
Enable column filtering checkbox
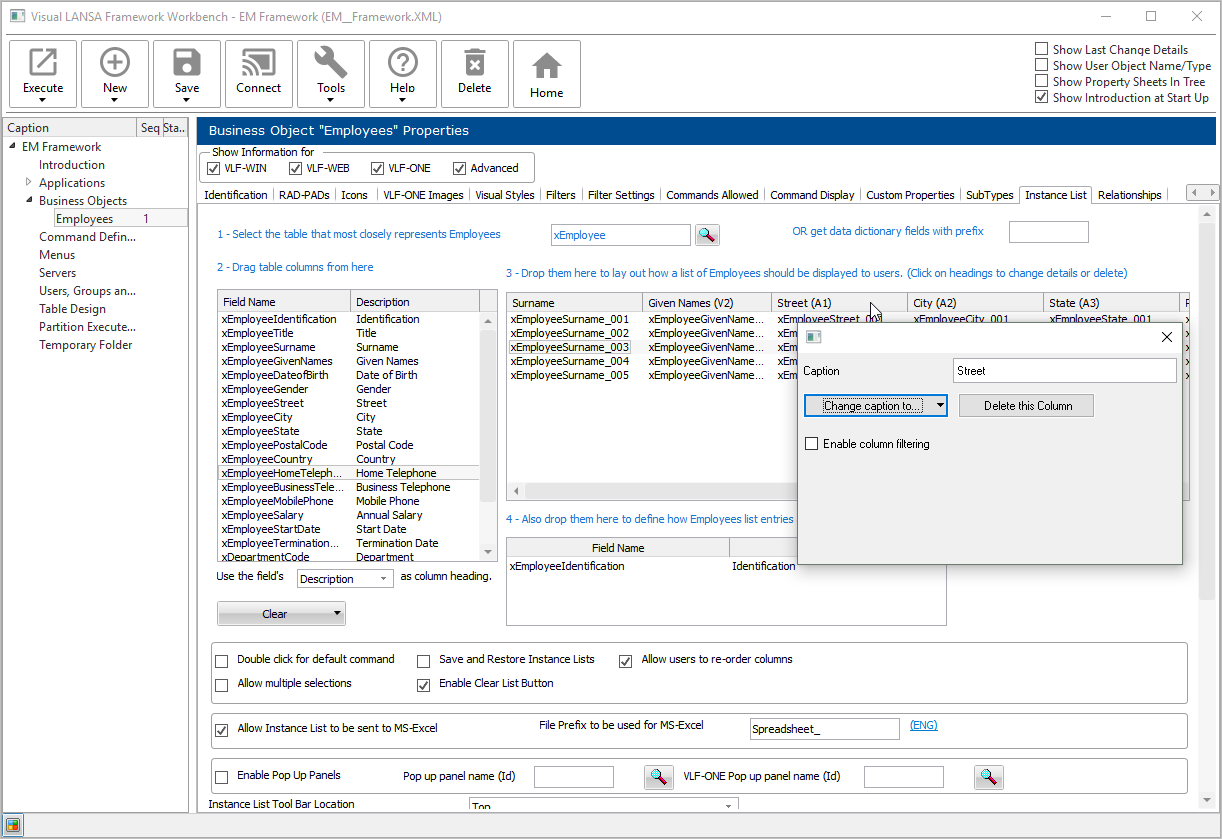pyautogui.click(x=812, y=444)
